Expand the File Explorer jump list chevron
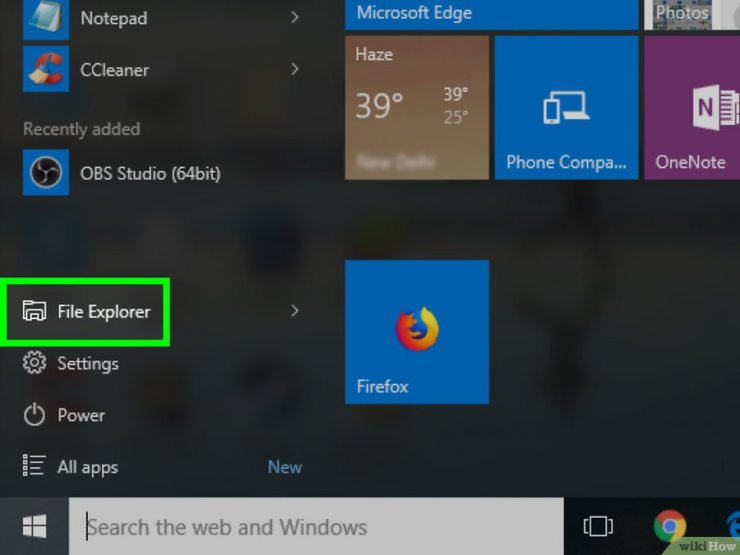The image size is (740, 555). click(295, 311)
